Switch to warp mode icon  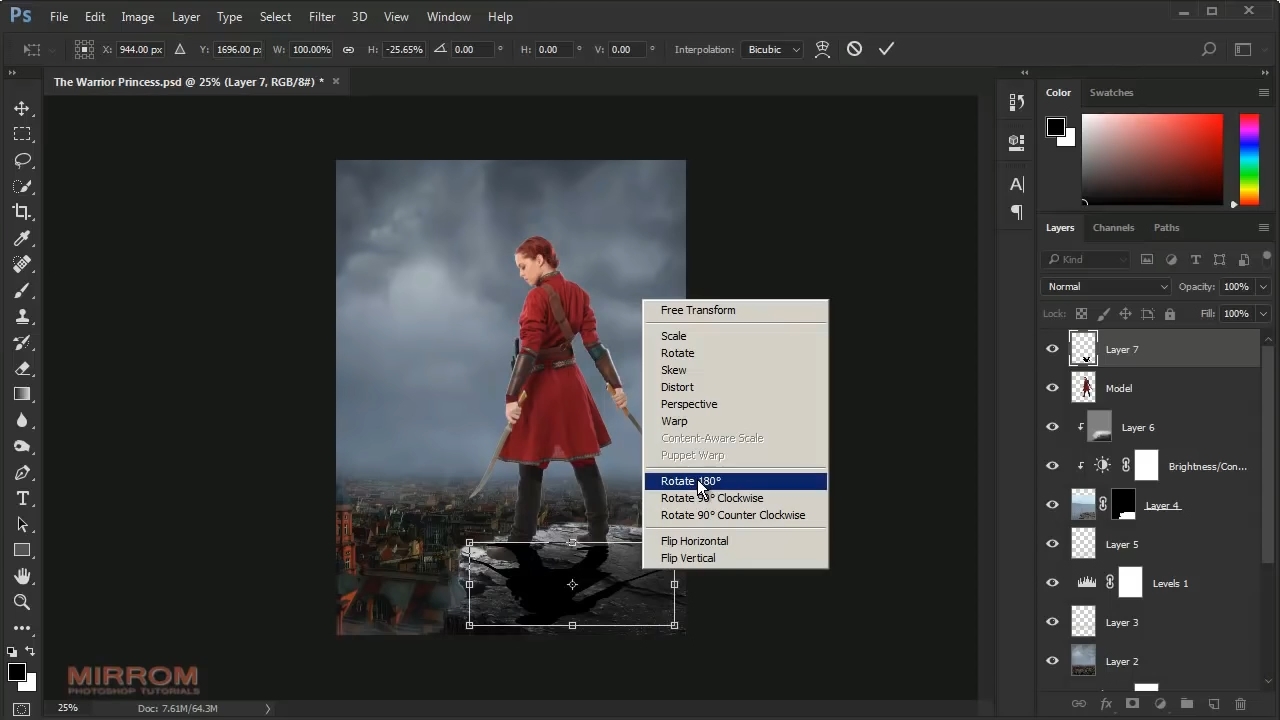822,49
